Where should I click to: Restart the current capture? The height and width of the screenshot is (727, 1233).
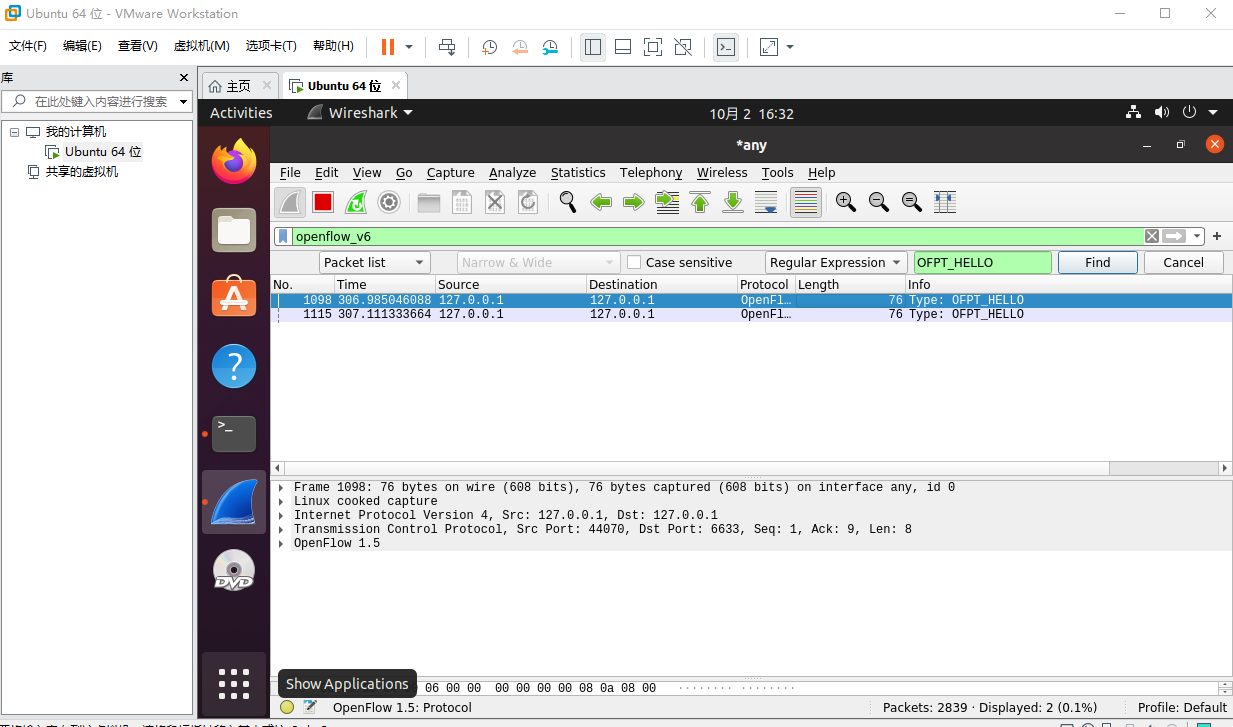tap(356, 202)
